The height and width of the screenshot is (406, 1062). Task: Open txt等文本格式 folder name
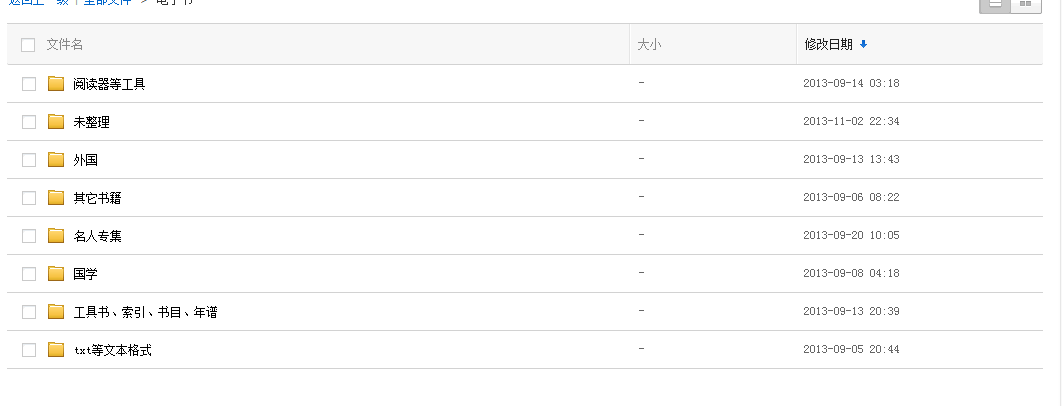pos(112,351)
